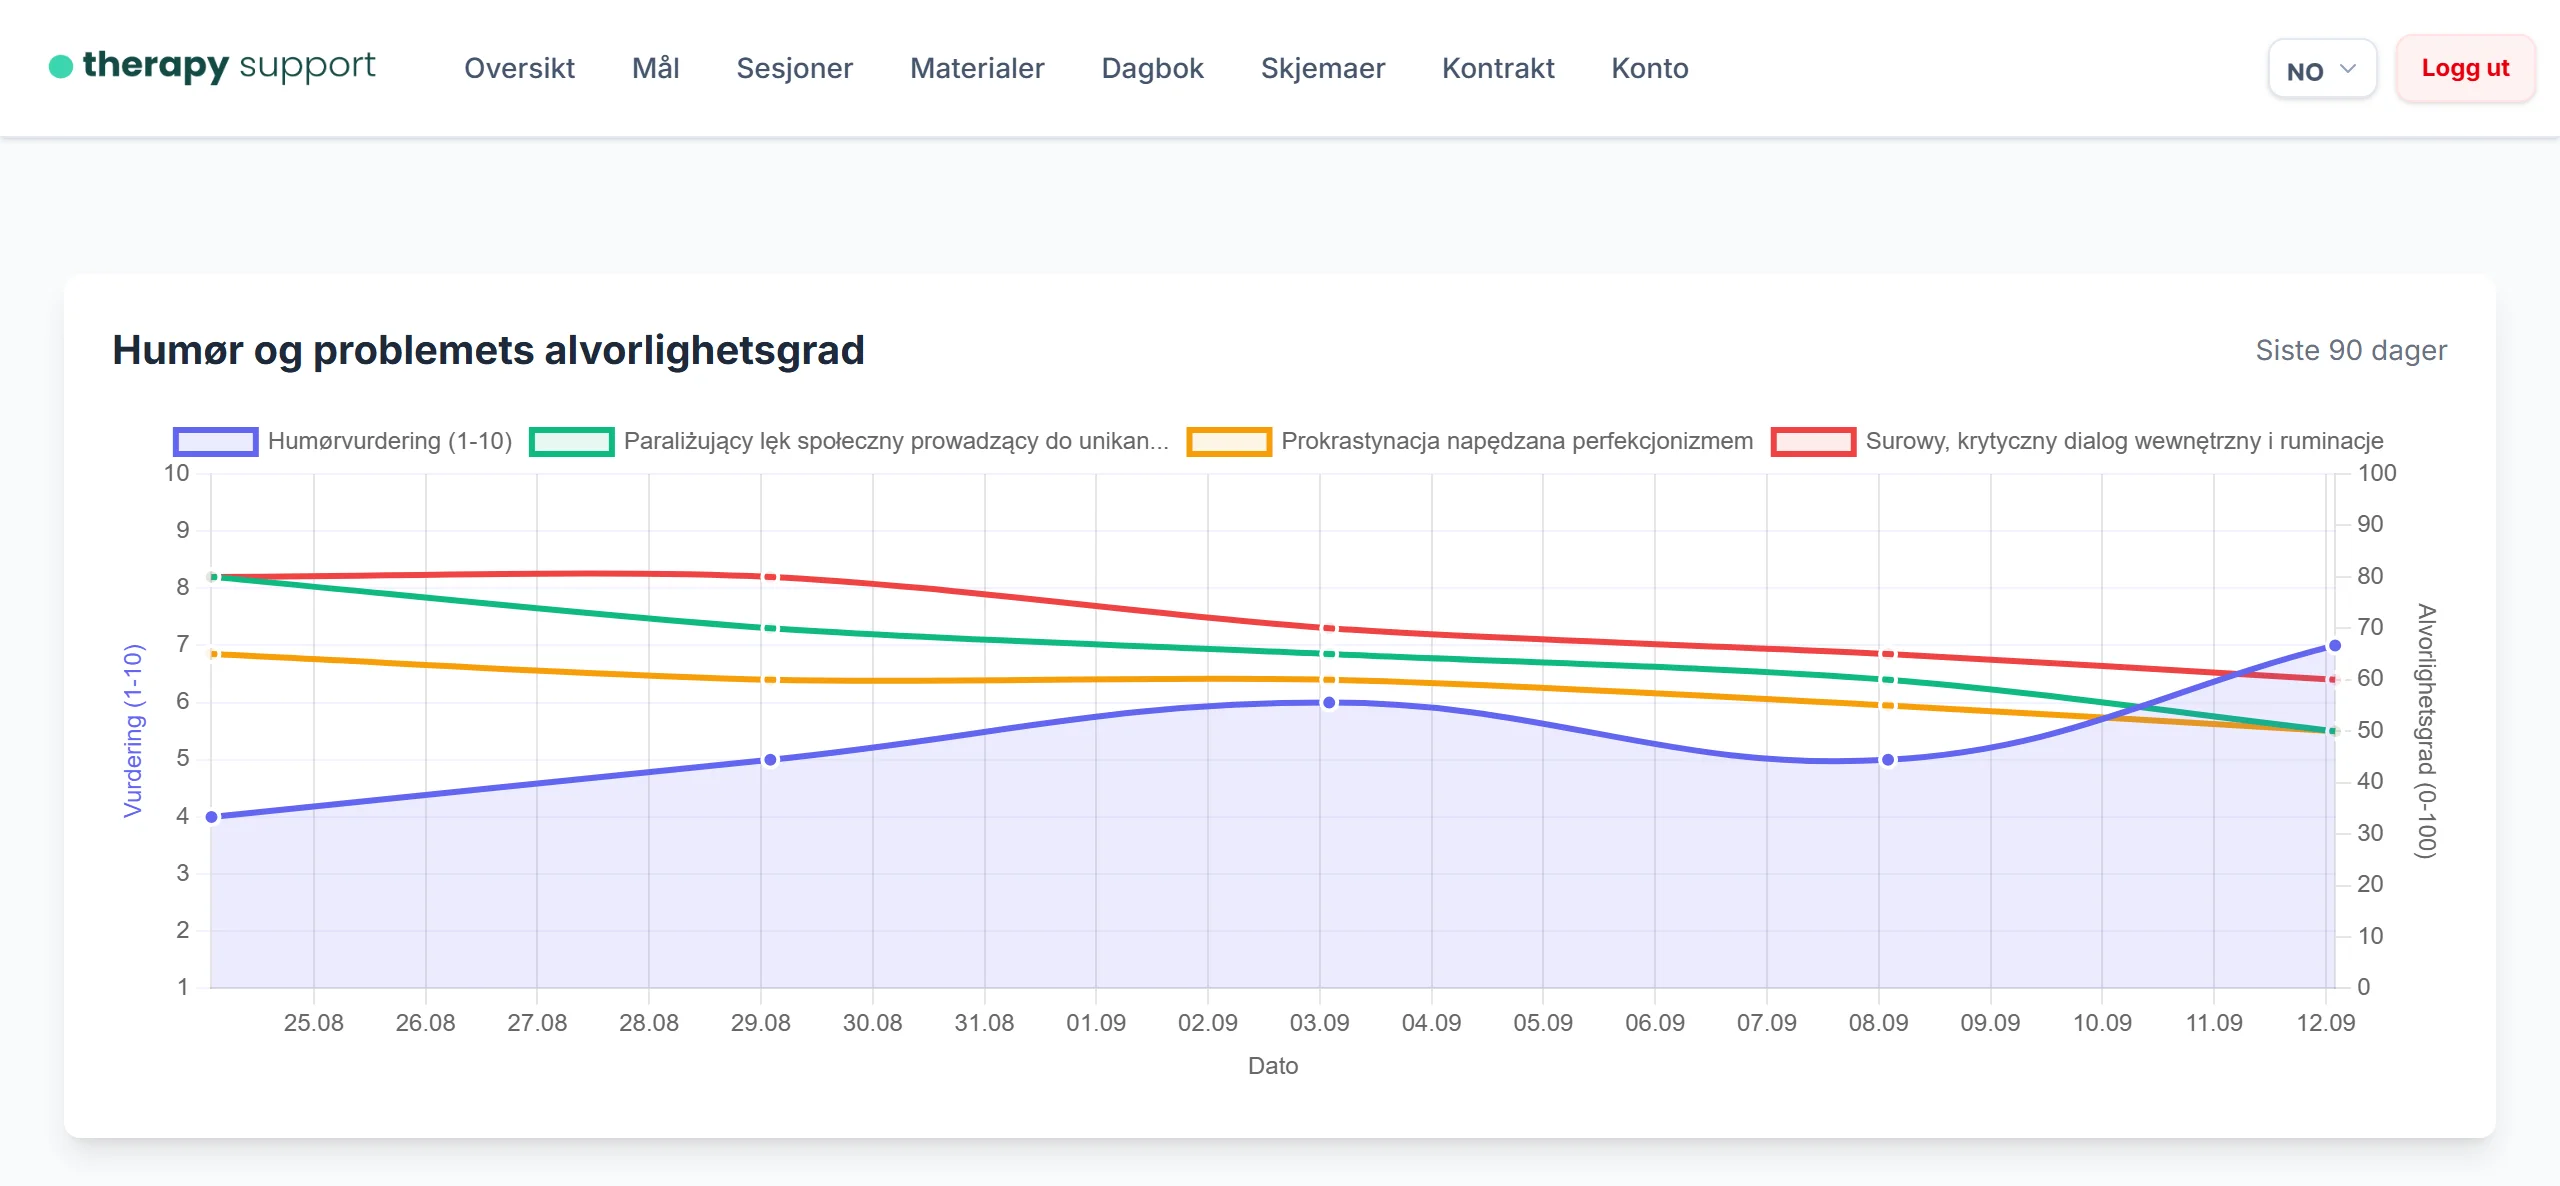Image resolution: width=2560 pixels, height=1186 pixels.
Task: Open the Sesjoner menu item
Action: (794, 68)
